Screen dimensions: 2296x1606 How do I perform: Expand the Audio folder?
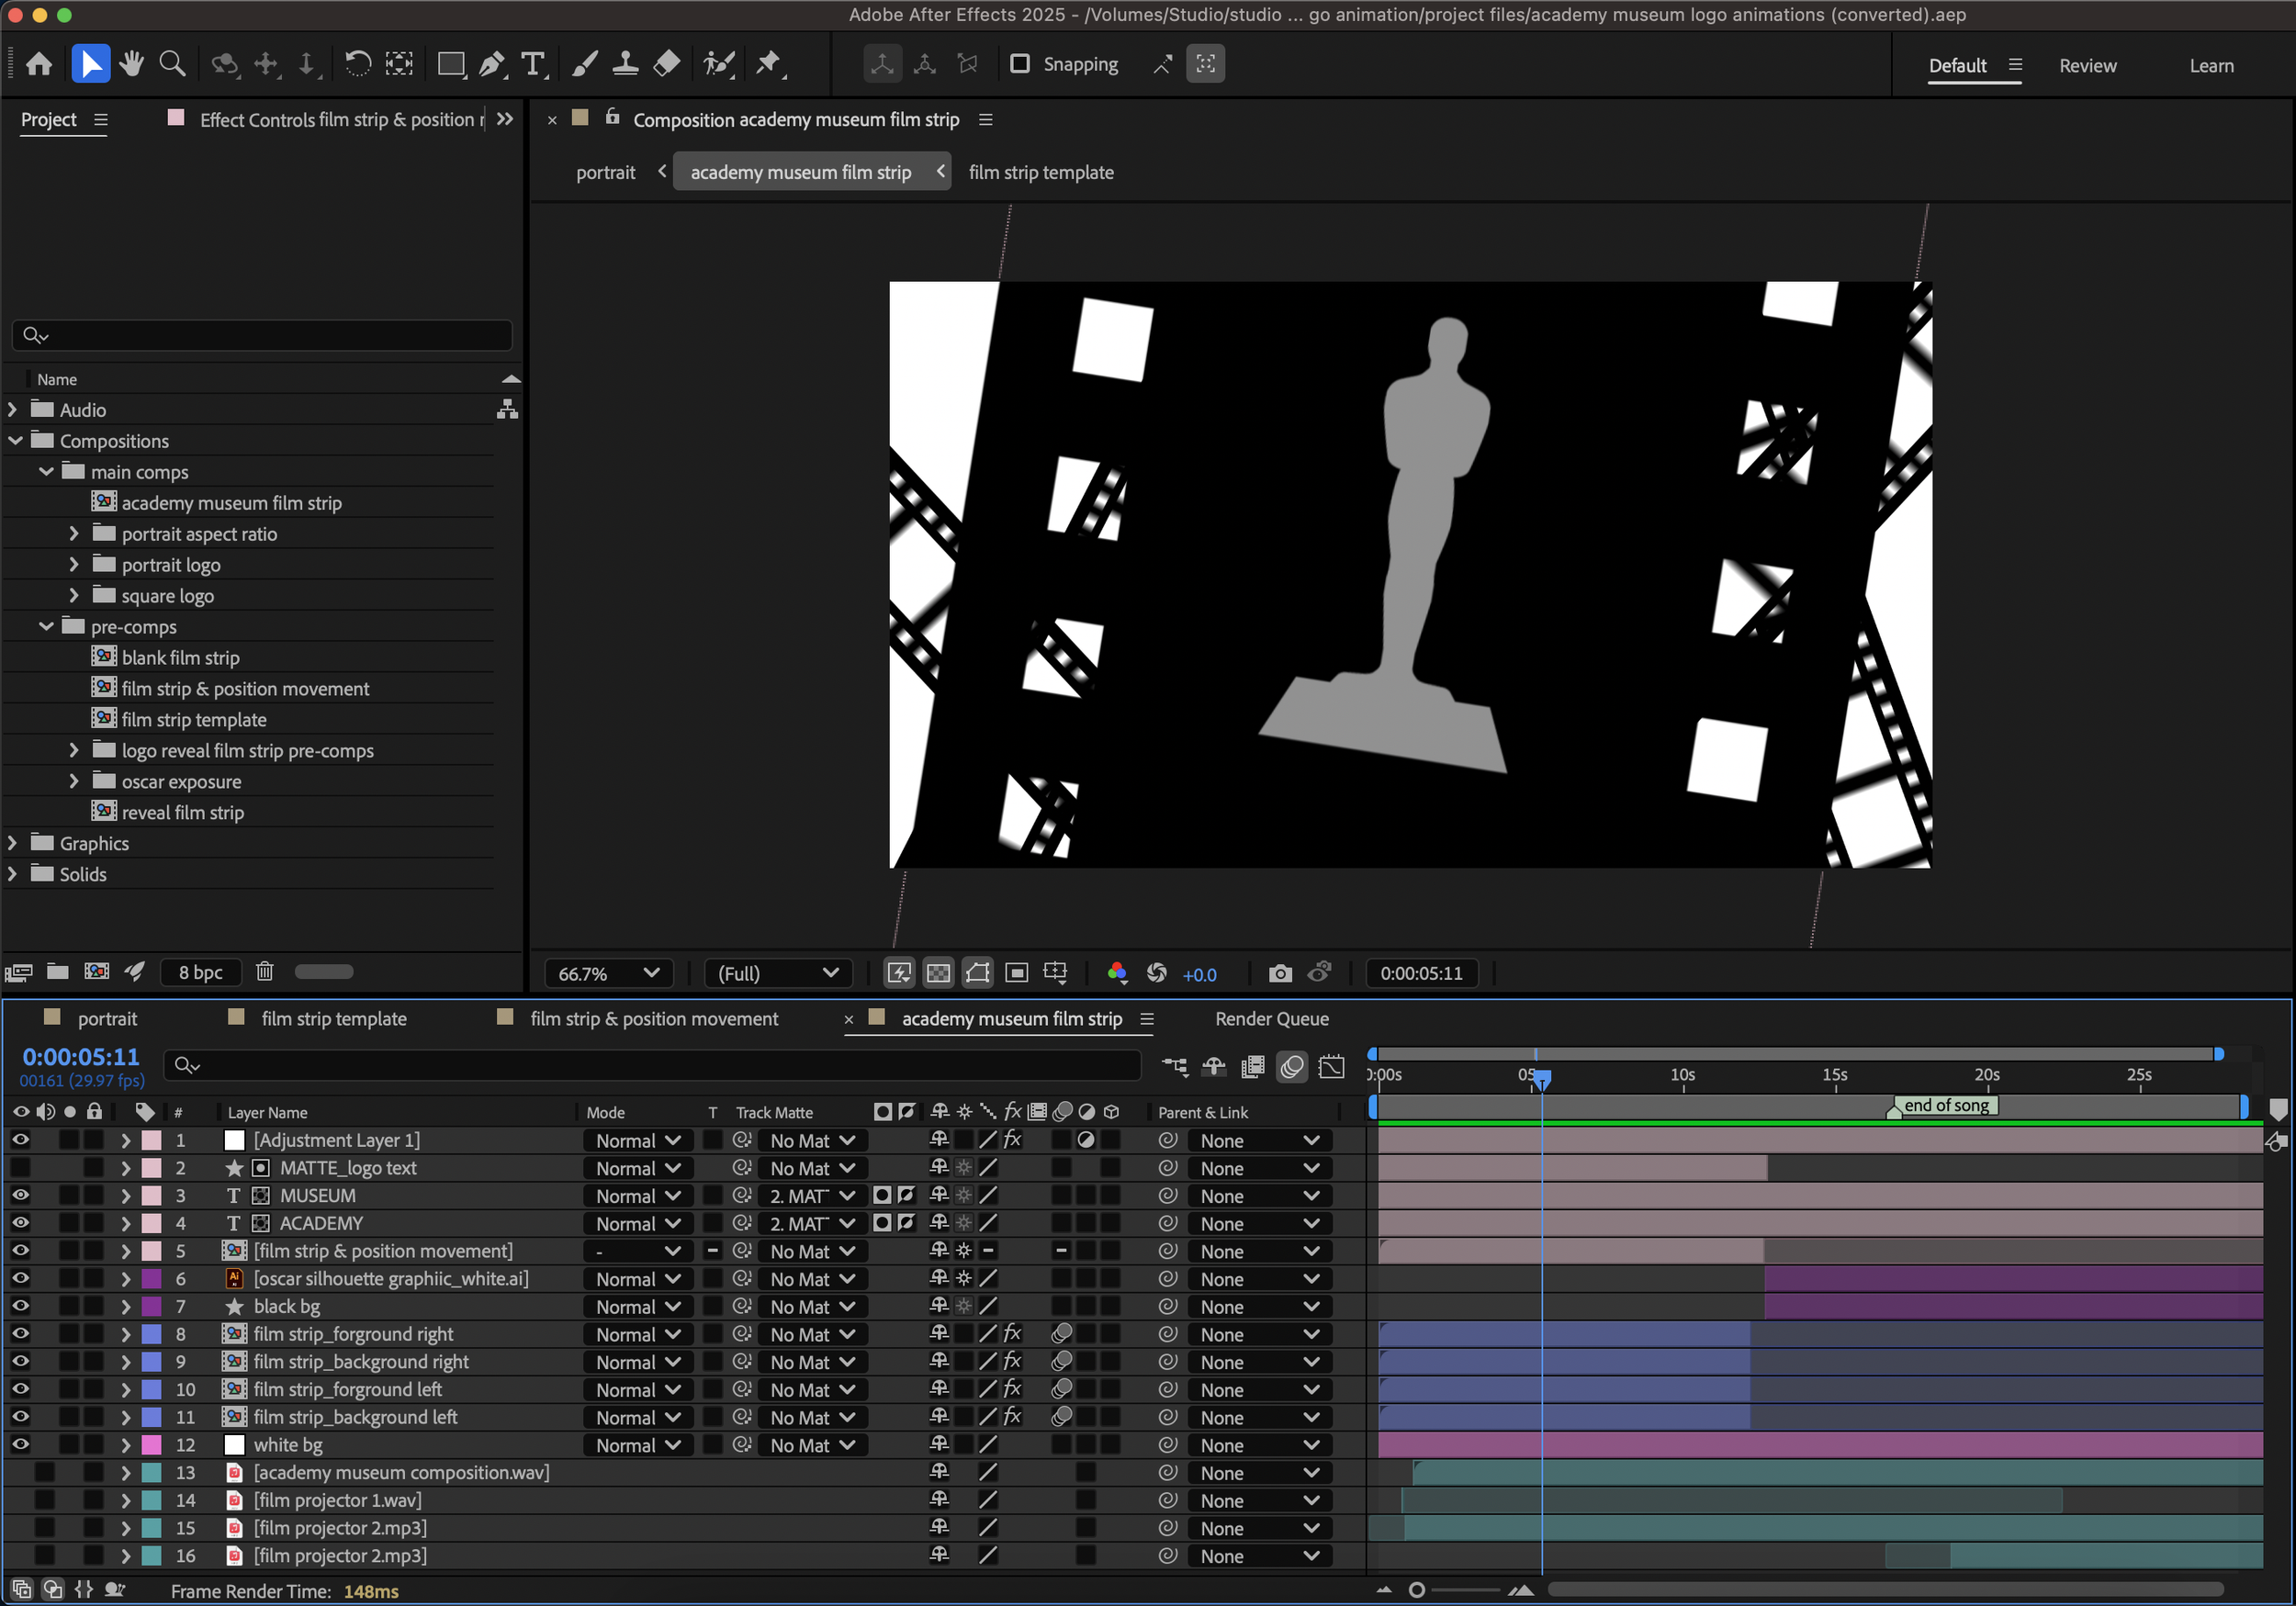click(12, 409)
